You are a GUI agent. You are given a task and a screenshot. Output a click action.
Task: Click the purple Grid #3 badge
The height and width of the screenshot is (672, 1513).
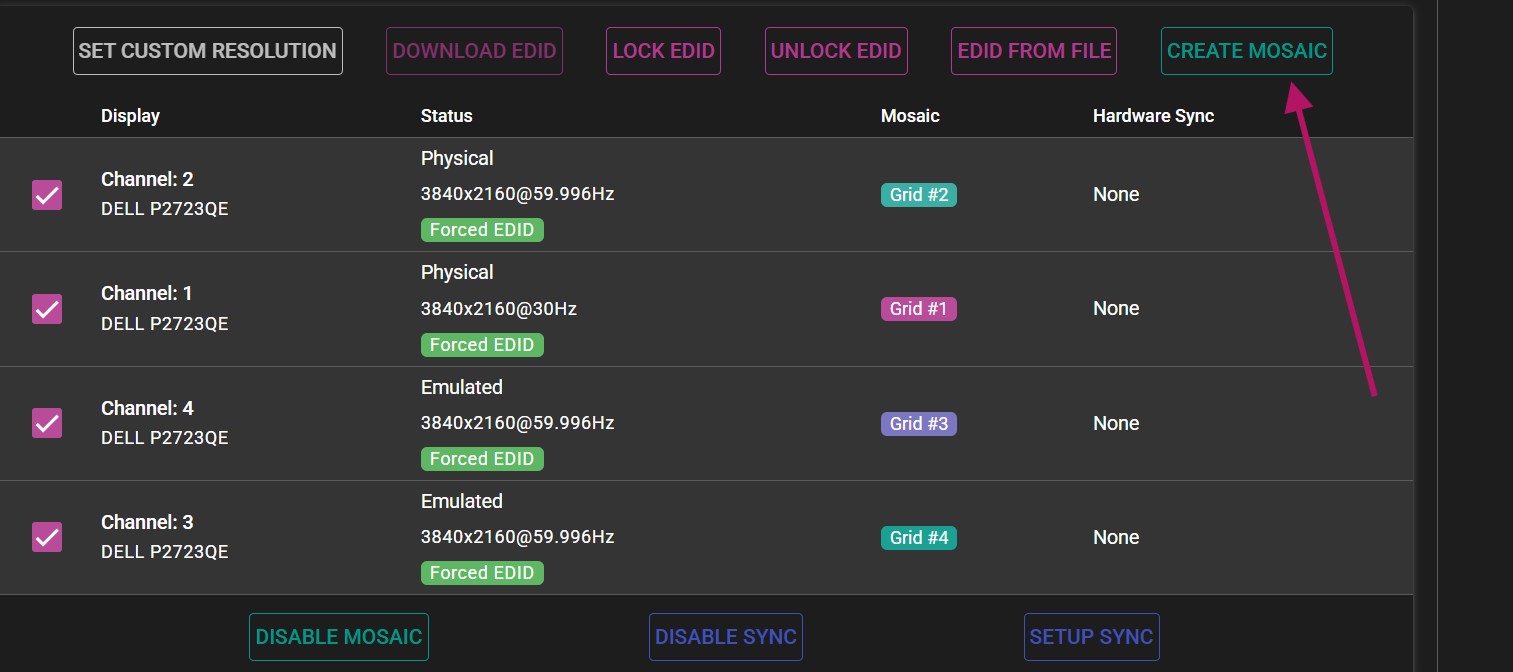coord(918,424)
